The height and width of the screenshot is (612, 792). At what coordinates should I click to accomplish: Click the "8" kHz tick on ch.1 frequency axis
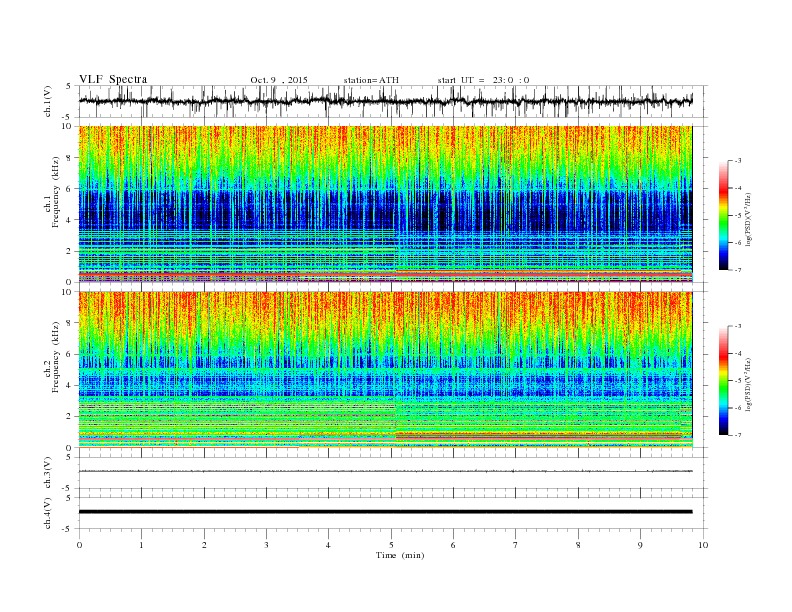[70, 158]
